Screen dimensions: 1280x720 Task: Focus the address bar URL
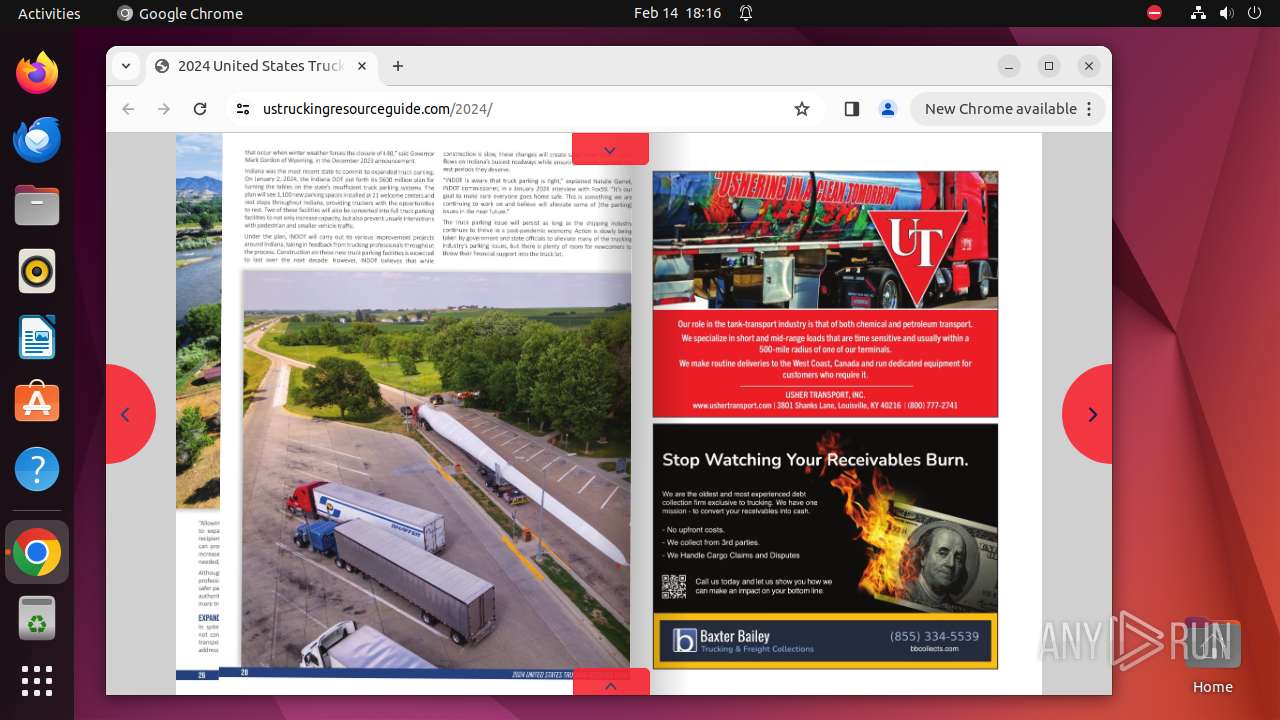(x=378, y=109)
